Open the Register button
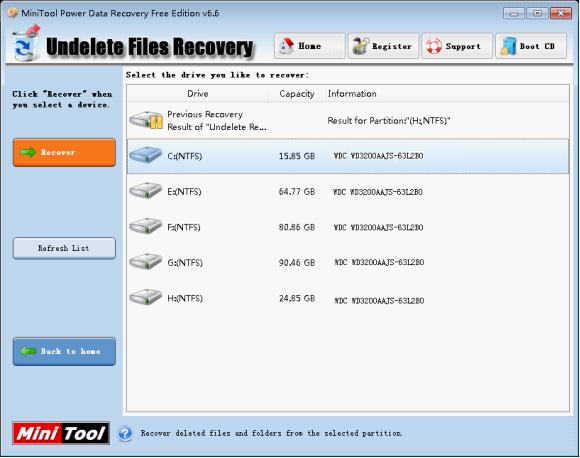 pyautogui.click(x=383, y=46)
